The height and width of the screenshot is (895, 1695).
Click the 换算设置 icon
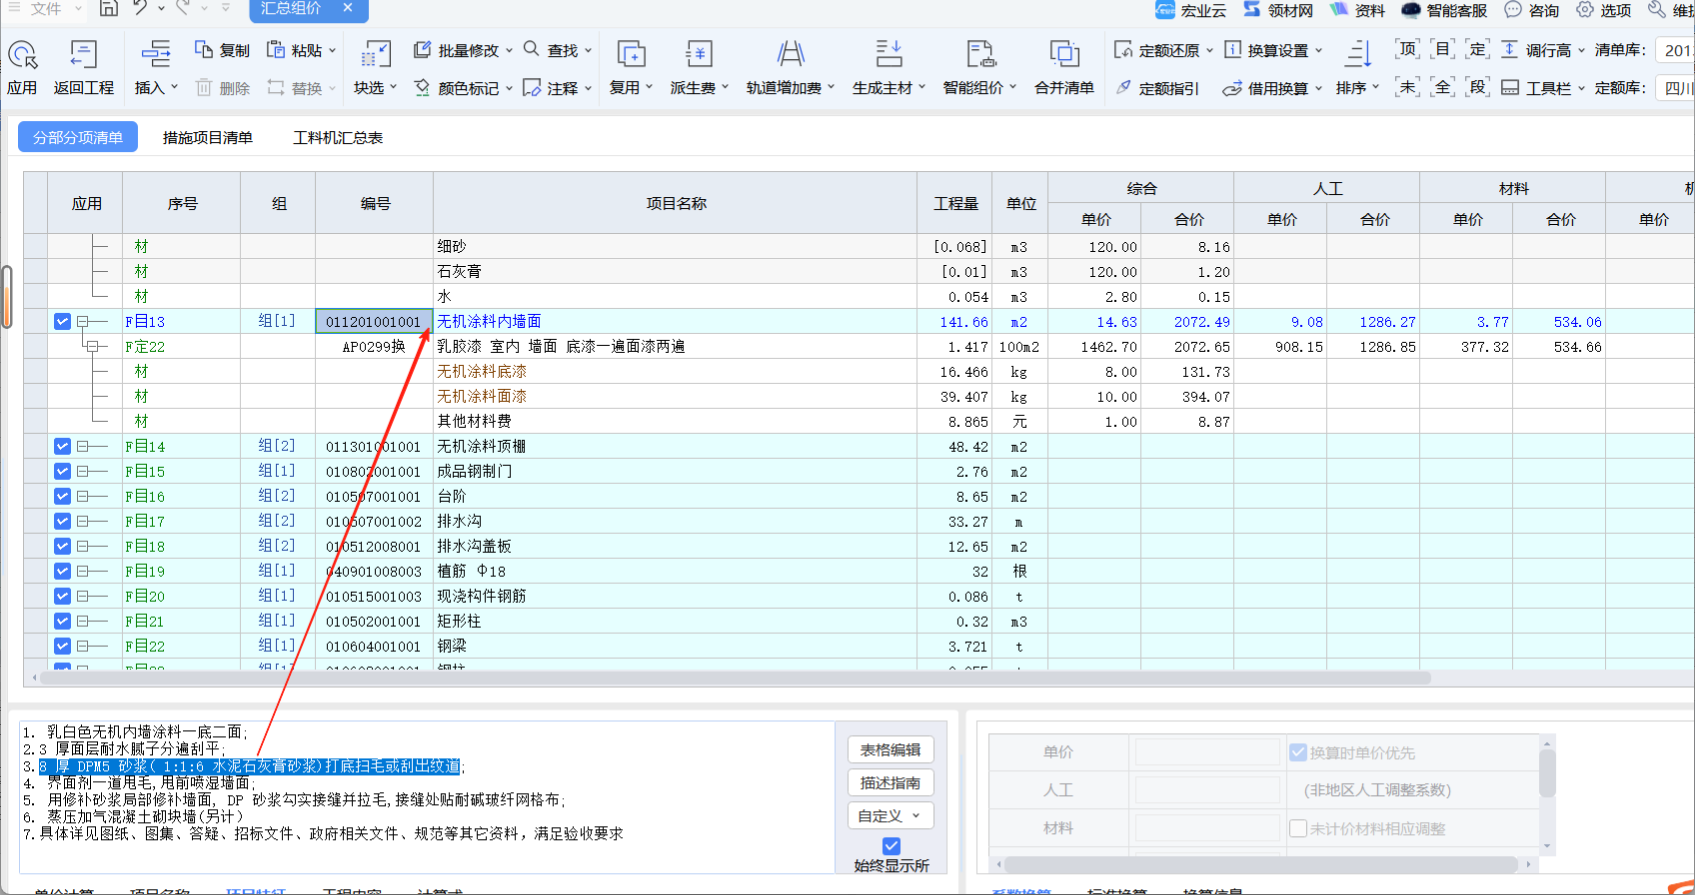1233,50
